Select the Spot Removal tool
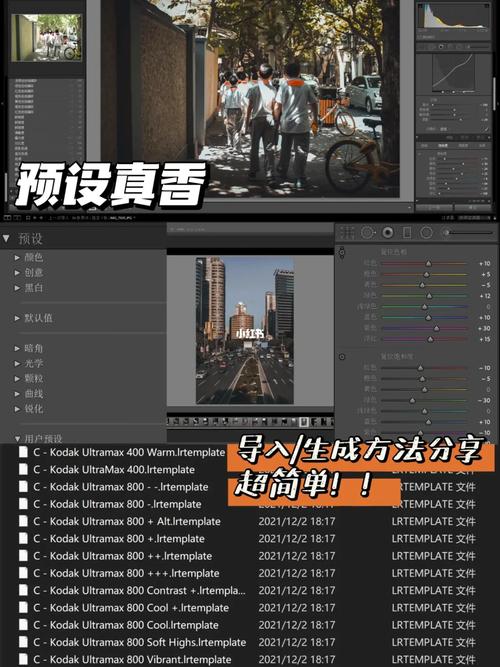The image size is (500, 667). tap(368, 233)
